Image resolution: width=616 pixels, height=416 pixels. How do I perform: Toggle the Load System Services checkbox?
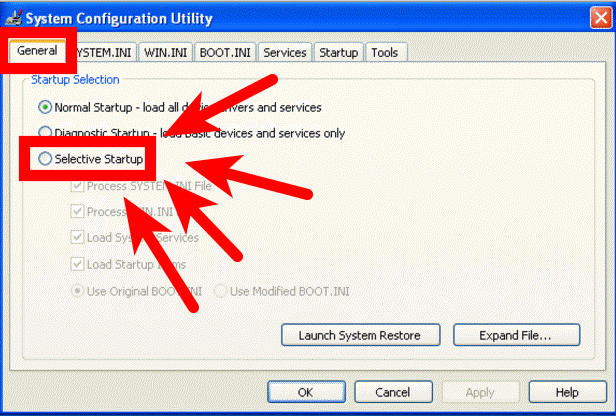pos(77,237)
